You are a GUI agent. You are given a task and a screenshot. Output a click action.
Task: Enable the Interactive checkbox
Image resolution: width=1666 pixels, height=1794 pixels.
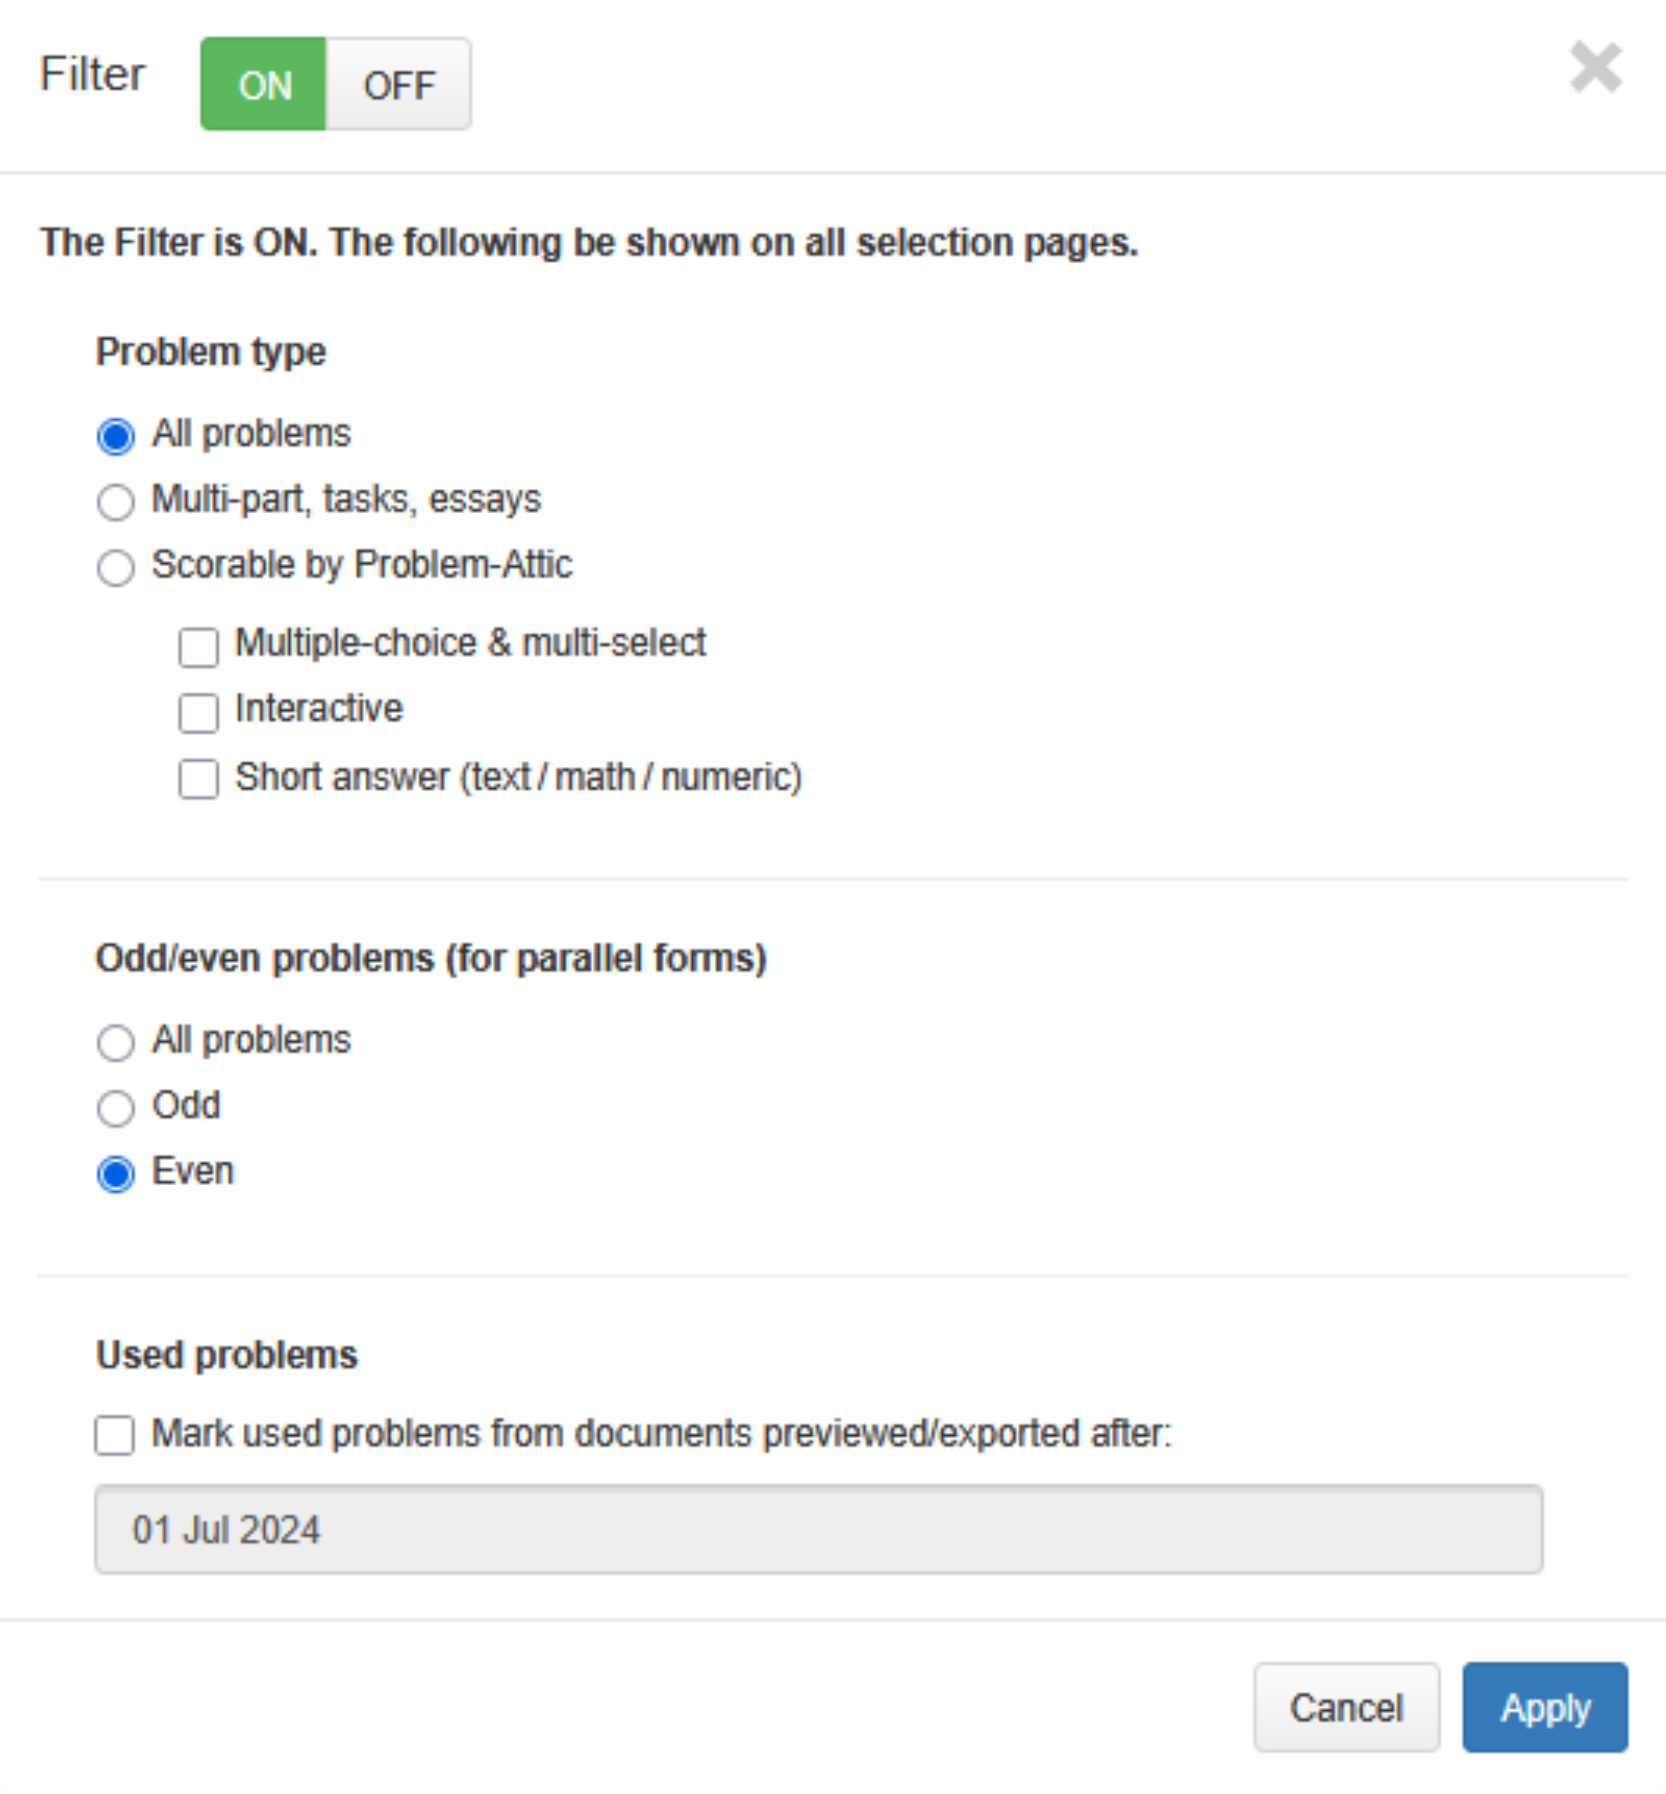pyautogui.click(x=198, y=712)
